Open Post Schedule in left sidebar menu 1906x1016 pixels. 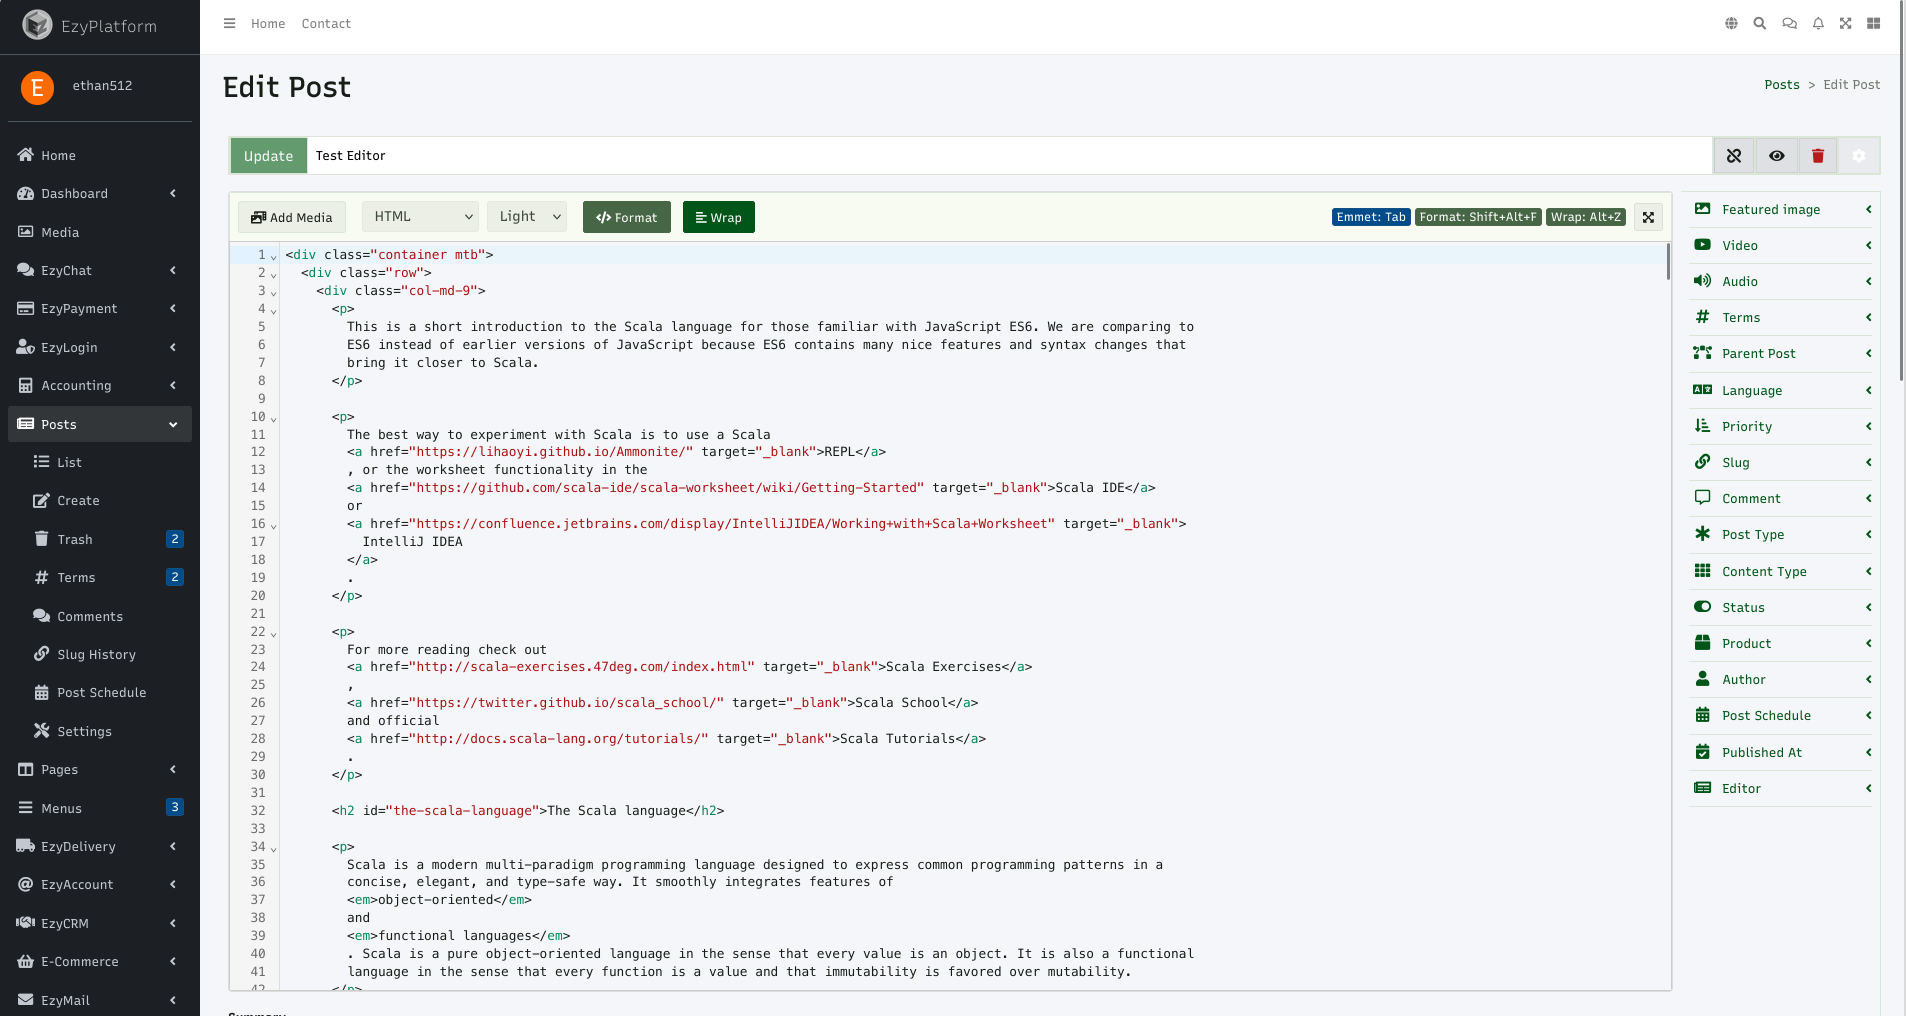(x=101, y=692)
